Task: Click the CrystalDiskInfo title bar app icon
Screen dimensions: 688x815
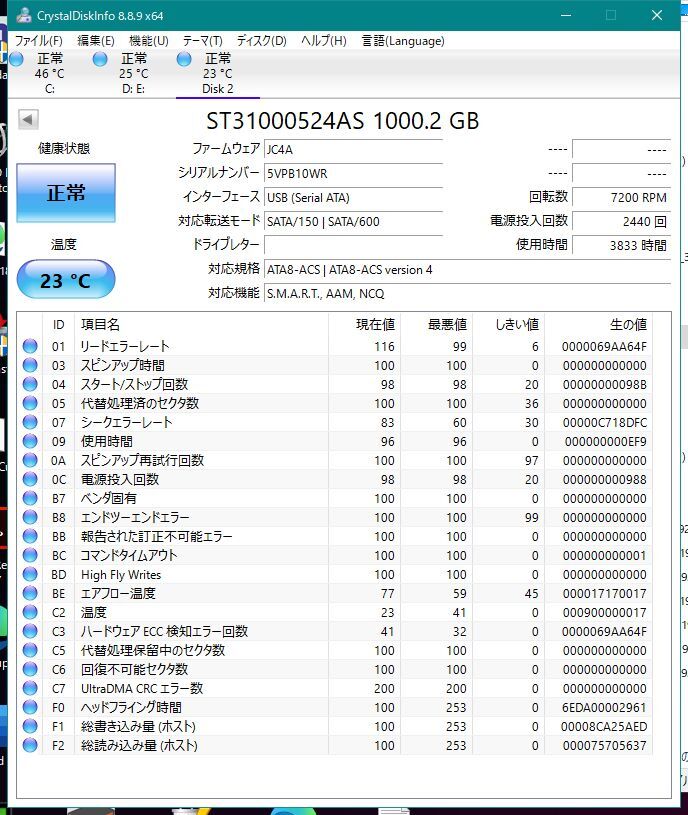Action: coord(23,16)
